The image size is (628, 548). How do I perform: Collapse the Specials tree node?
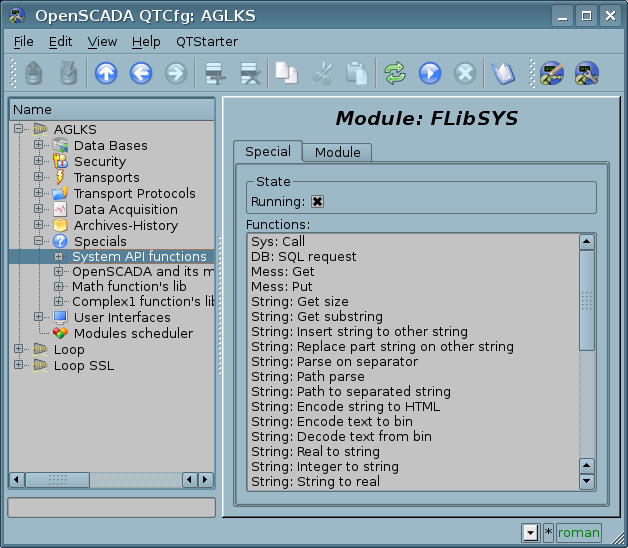pyautogui.click(x=39, y=241)
